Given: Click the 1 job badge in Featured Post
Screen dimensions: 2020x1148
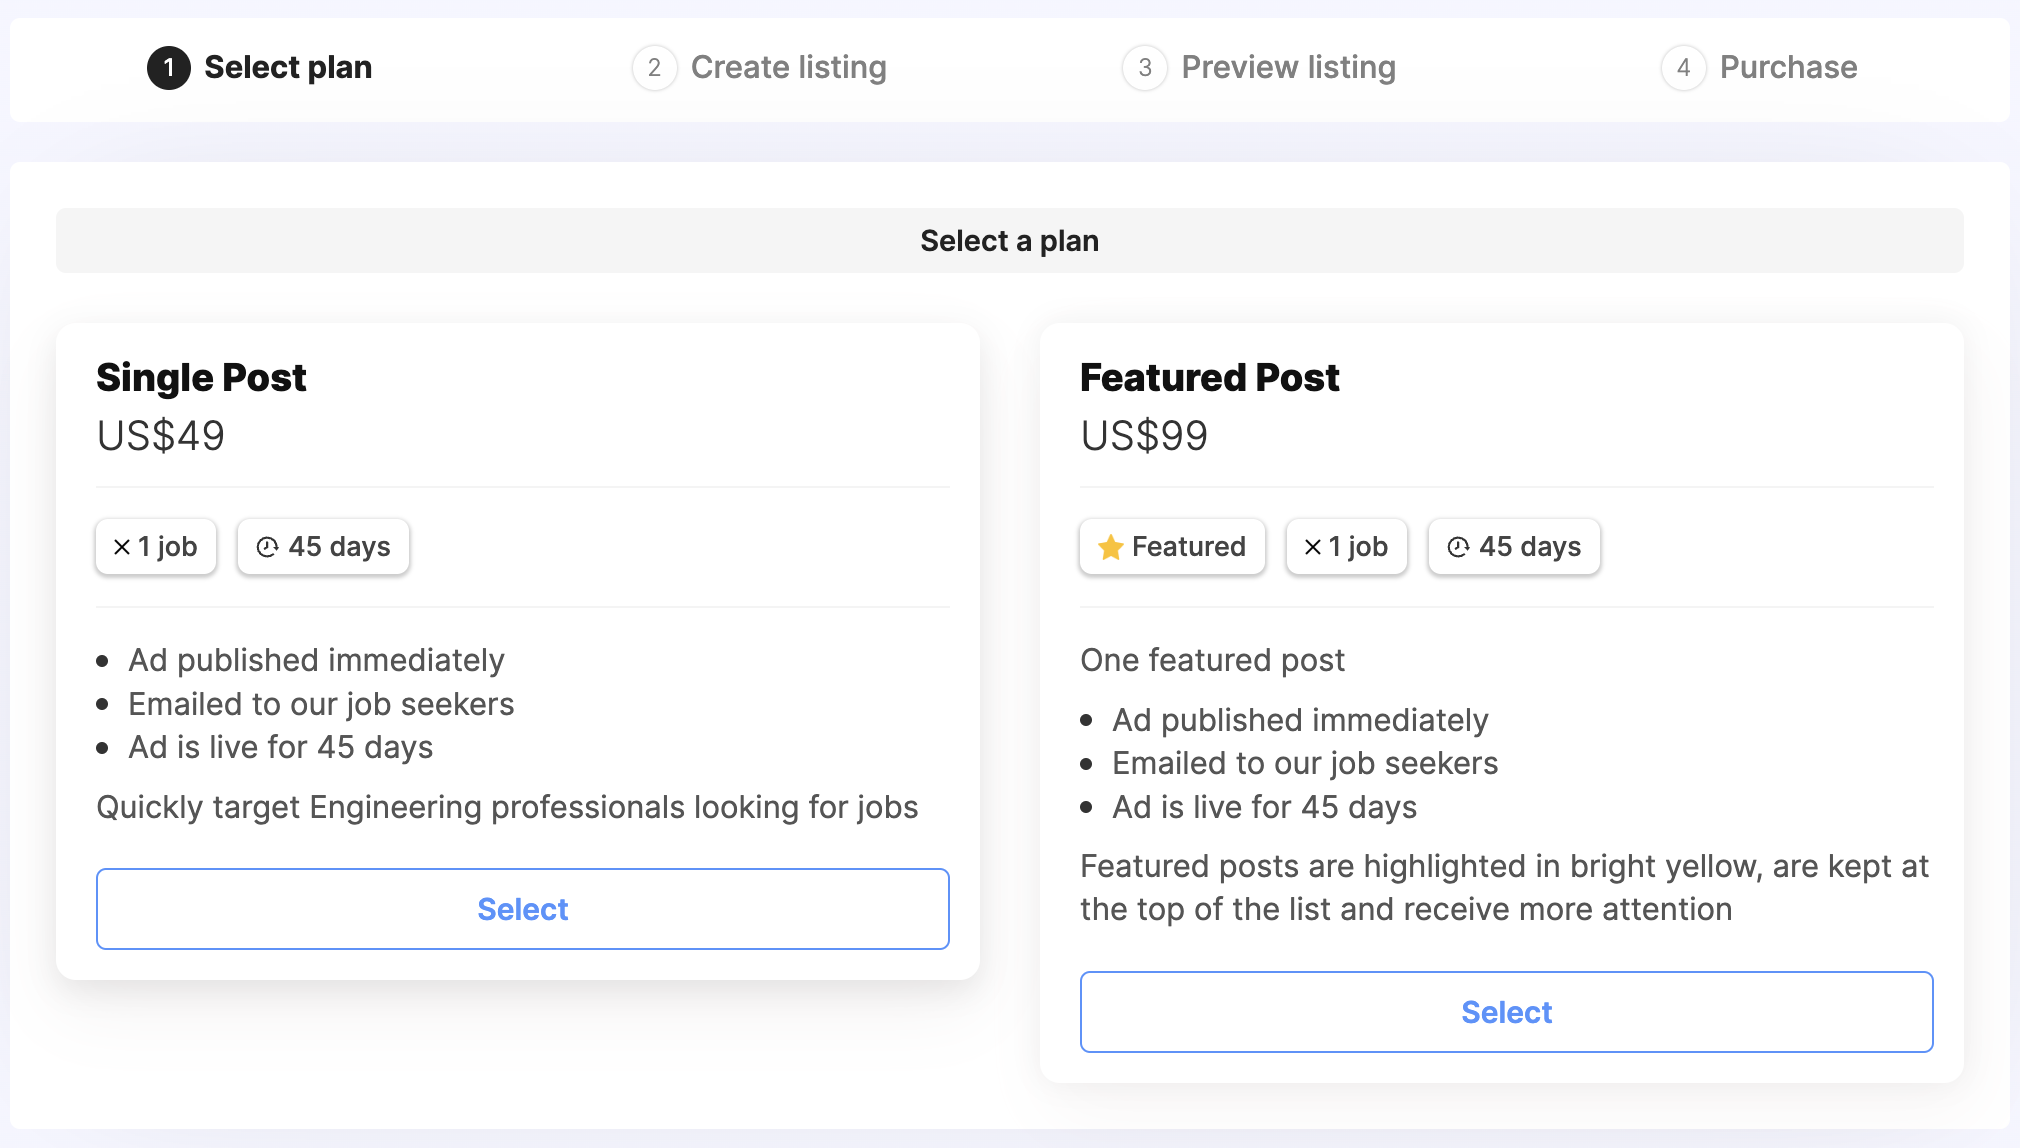Looking at the screenshot, I should coord(1346,547).
